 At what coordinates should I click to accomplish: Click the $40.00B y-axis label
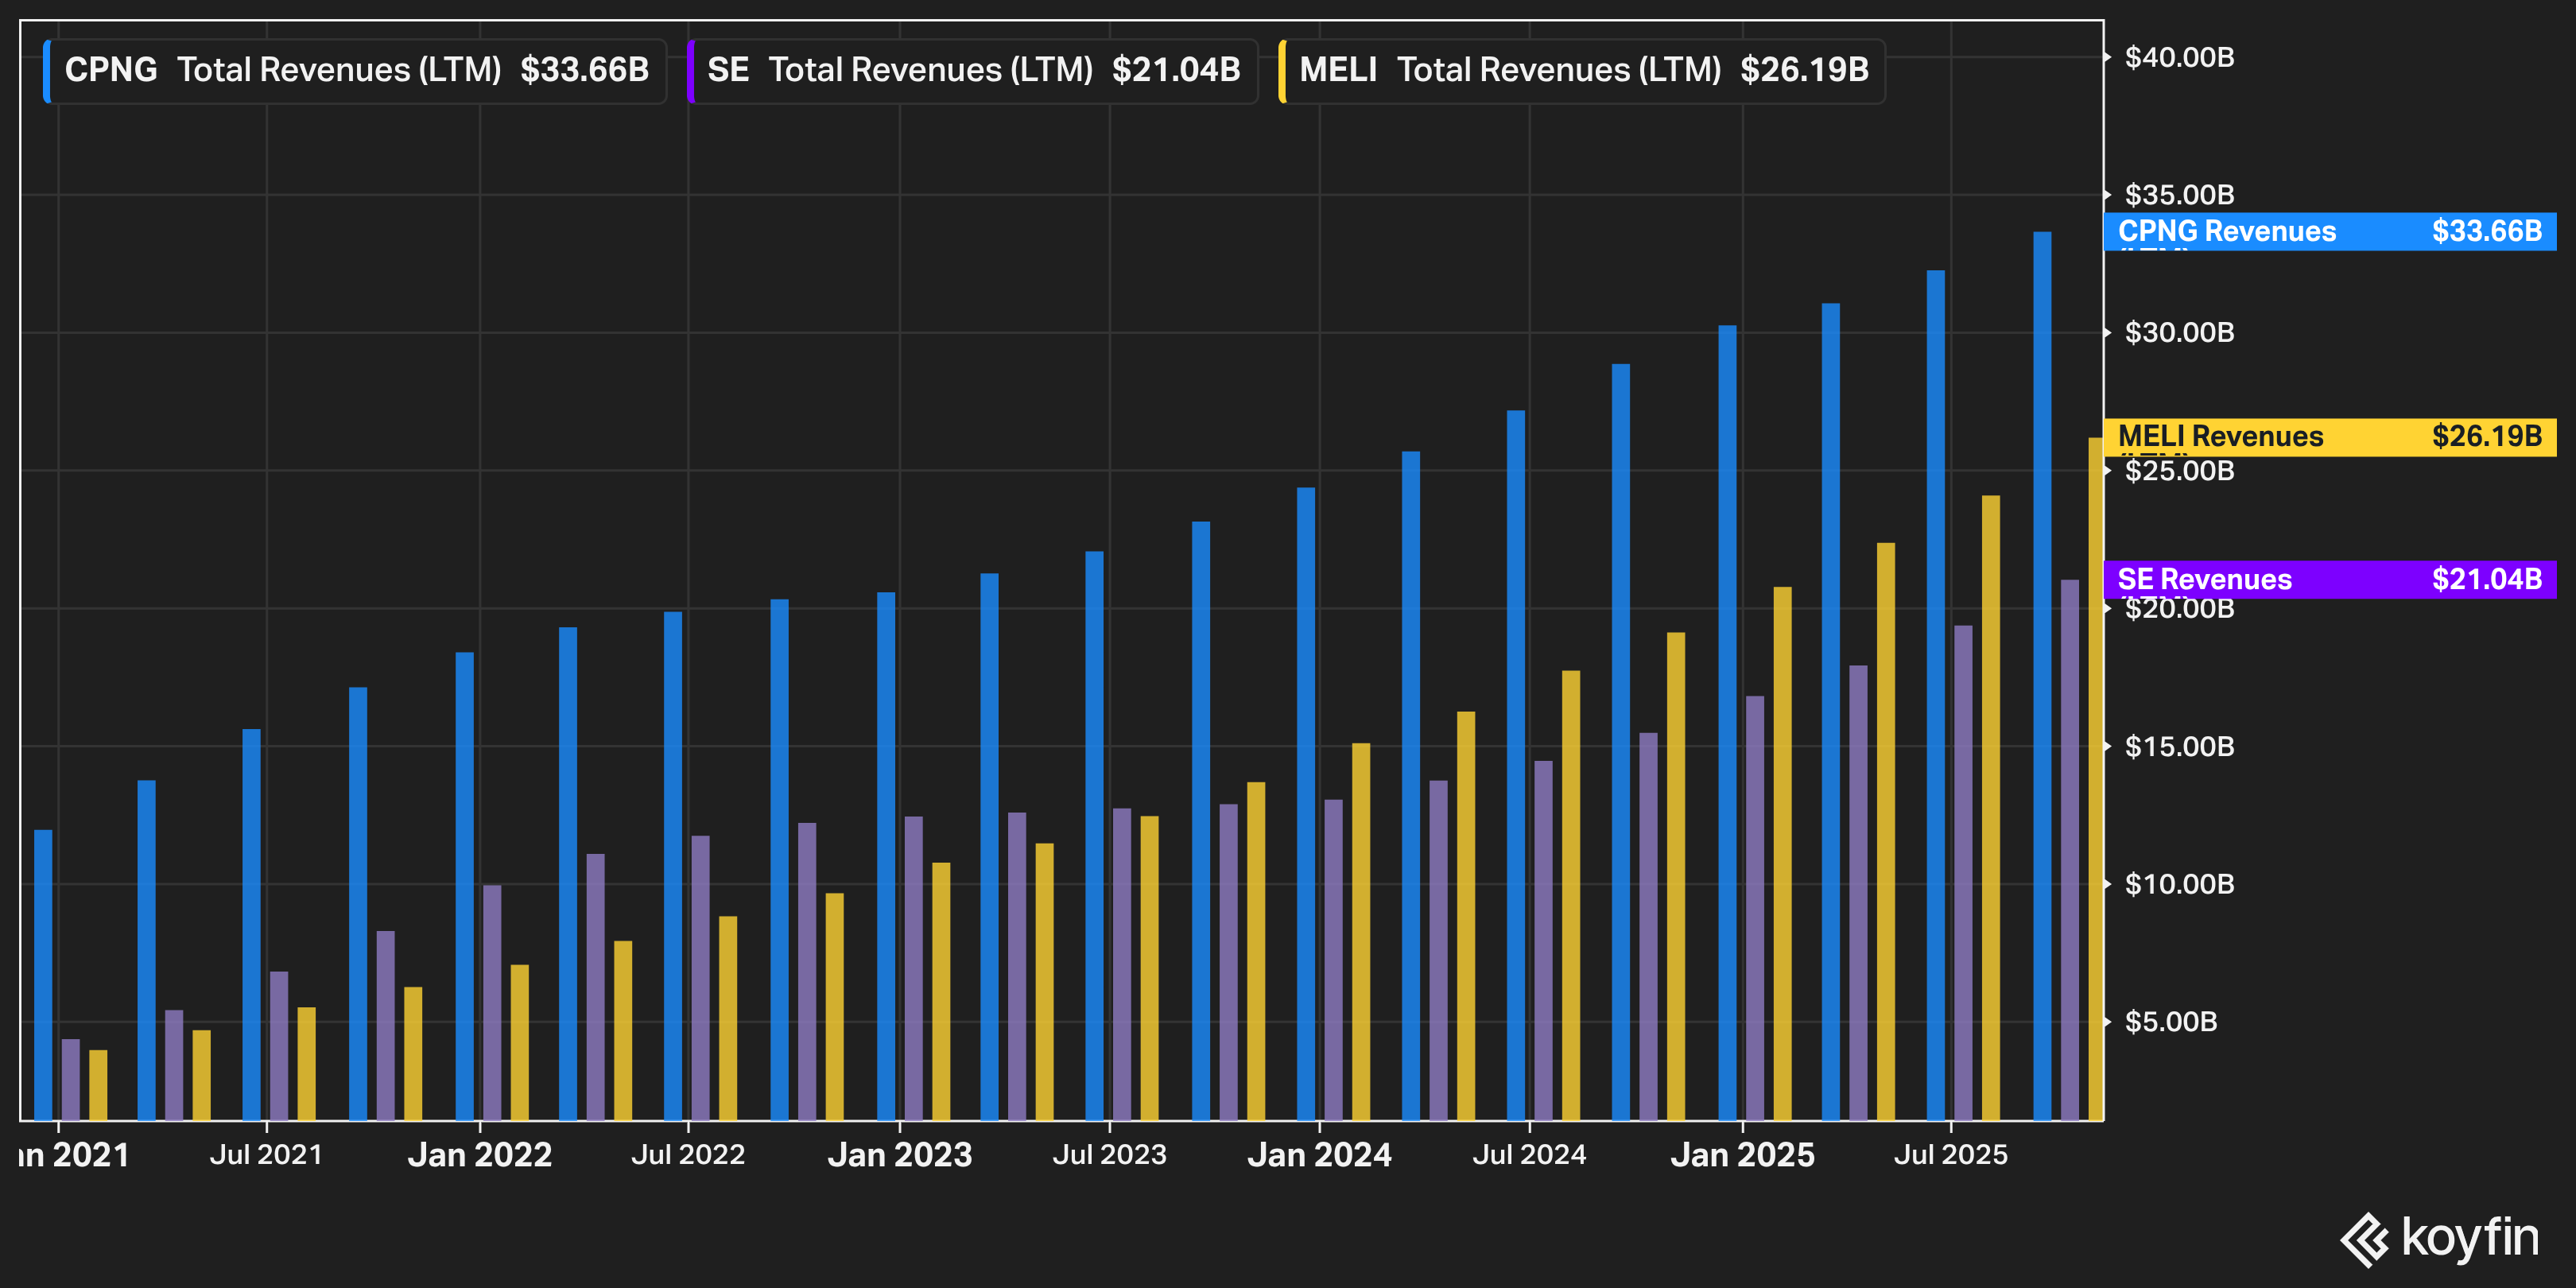tap(2179, 57)
